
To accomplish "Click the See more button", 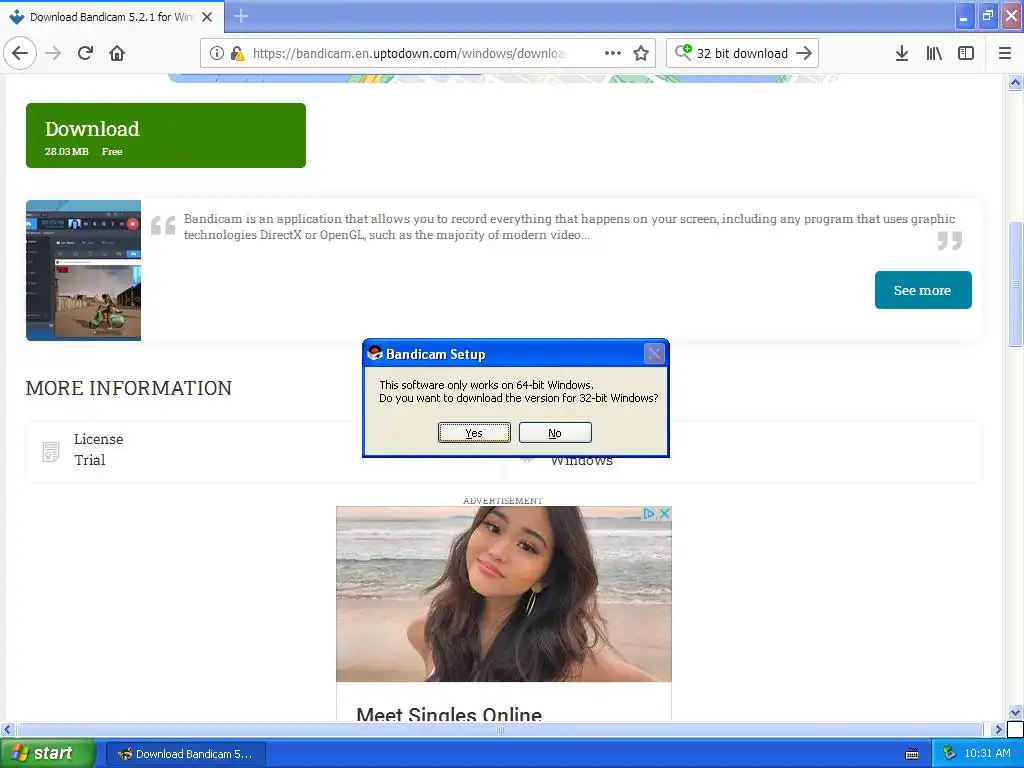I will pyautogui.click(x=923, y=290).
